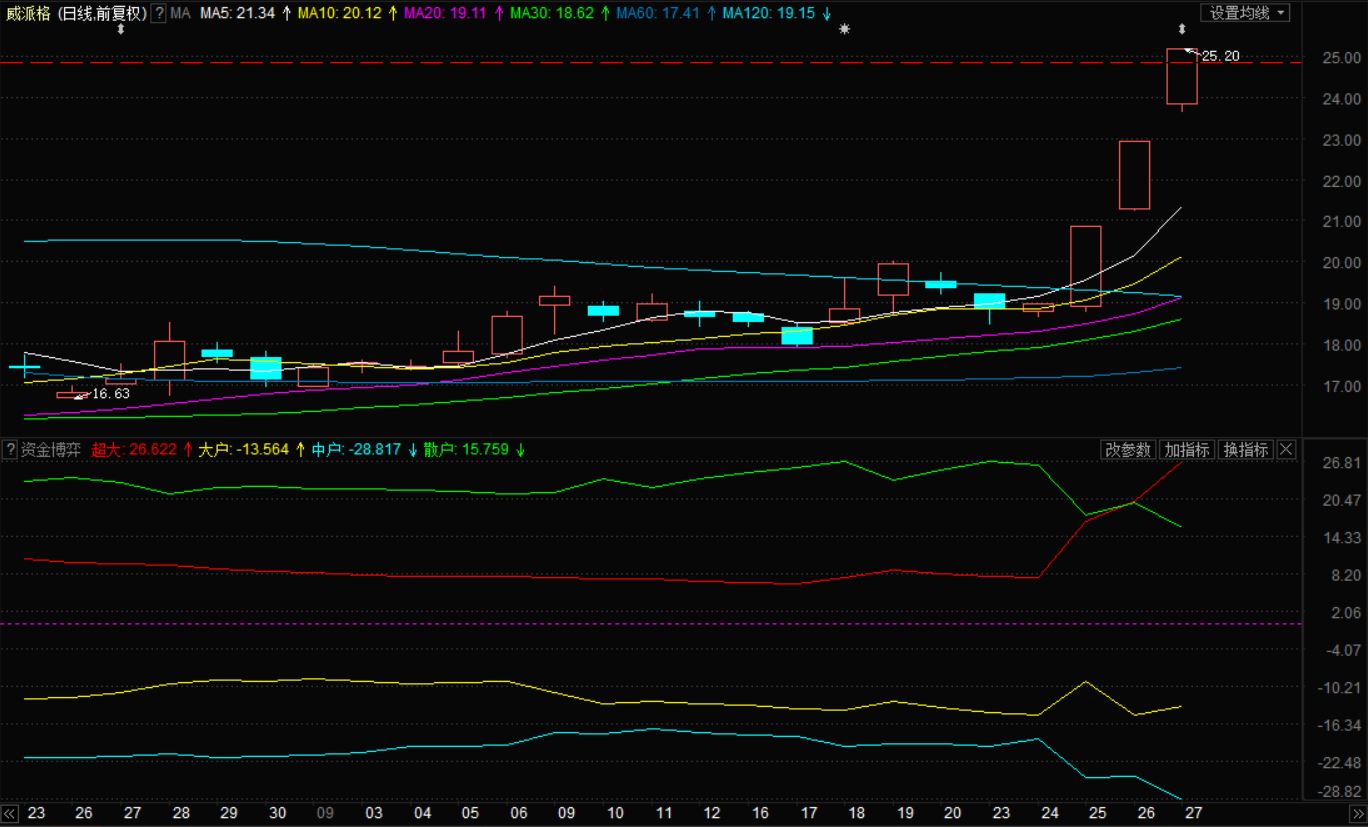Click date label 28 on time axis
The image size is (1368, 827).
pos(181,813)
